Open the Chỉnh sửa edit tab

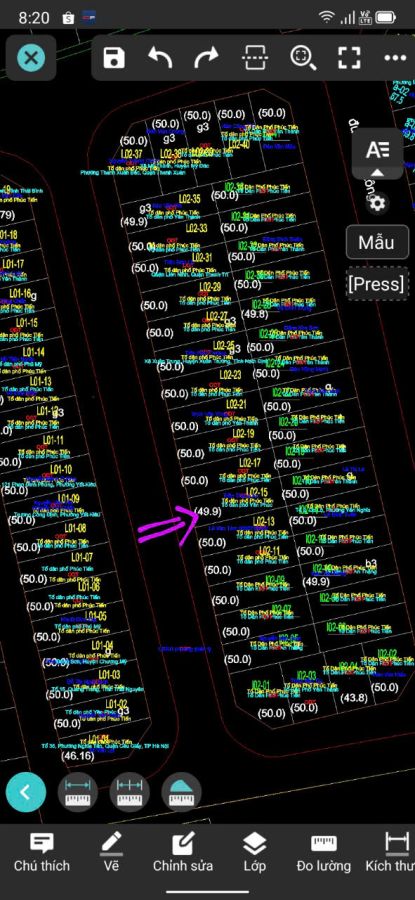tap(183, 854)
